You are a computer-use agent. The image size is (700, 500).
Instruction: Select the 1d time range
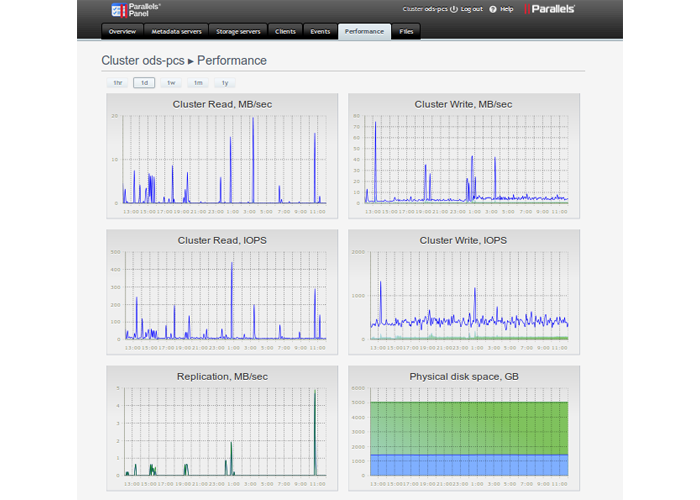pyautogui.click(x=144, y=83)
